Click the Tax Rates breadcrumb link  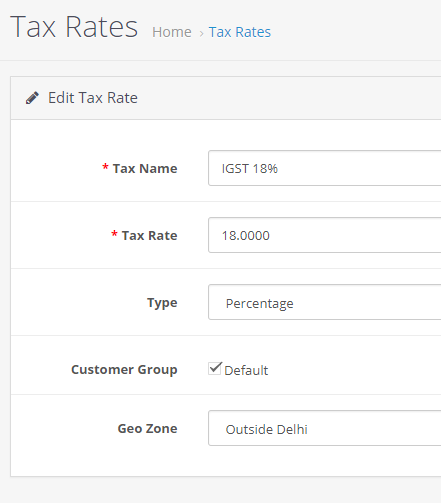point(240,32)
